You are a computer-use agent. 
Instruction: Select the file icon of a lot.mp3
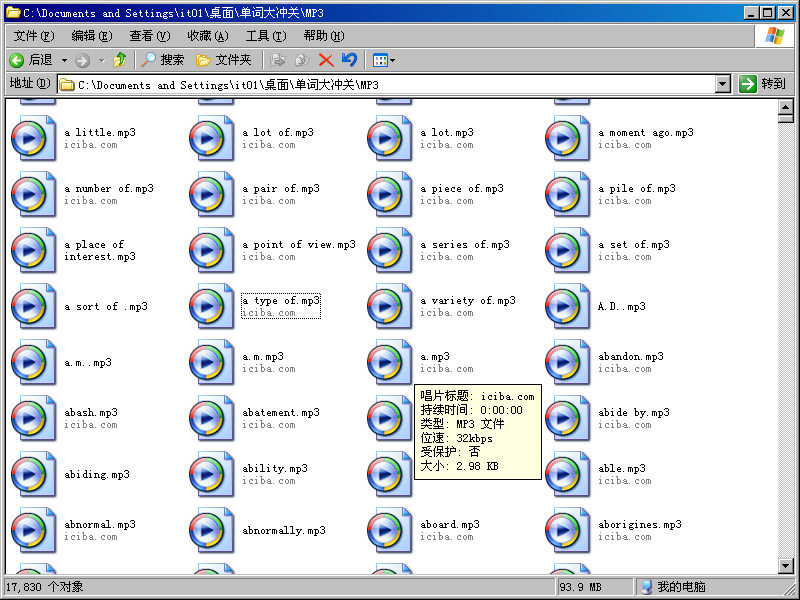click(x=389, y=138)
